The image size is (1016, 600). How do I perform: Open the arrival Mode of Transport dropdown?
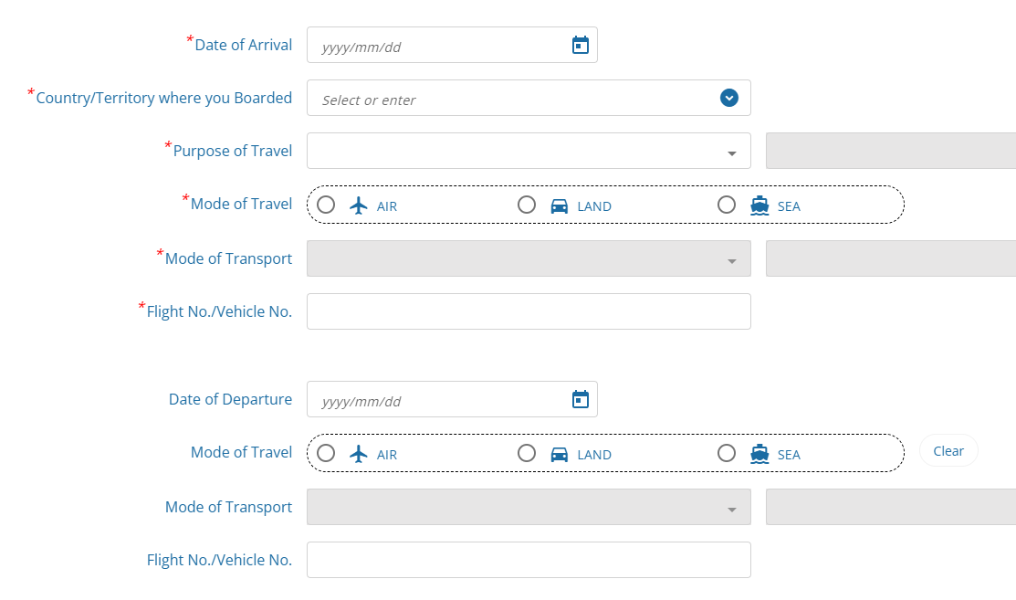(x=529, y=259)
